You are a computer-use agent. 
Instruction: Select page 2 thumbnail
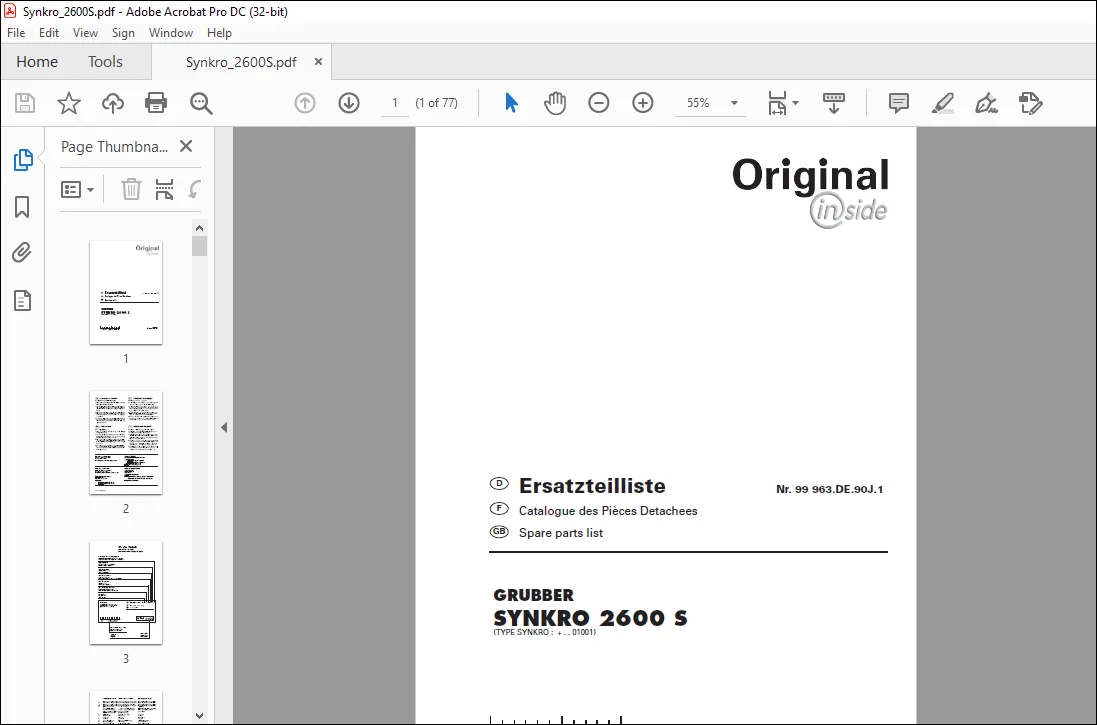point(126,442)
